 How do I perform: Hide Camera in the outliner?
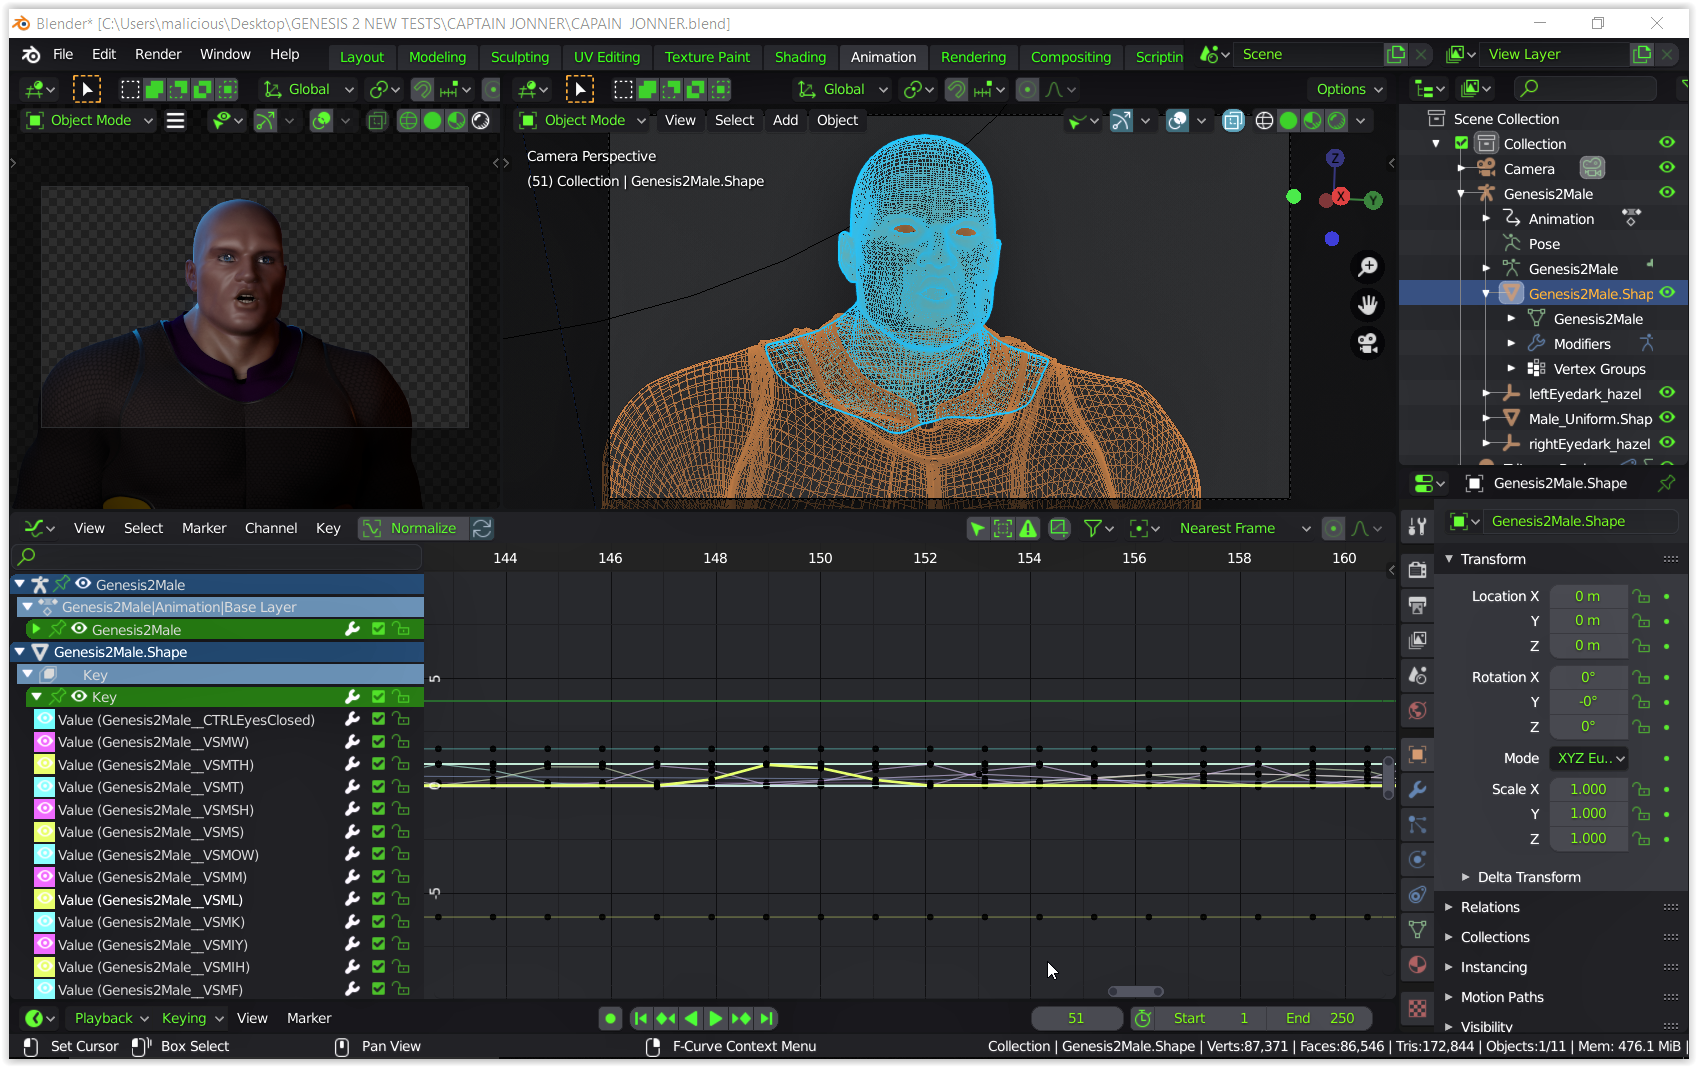pos(1667,168)
